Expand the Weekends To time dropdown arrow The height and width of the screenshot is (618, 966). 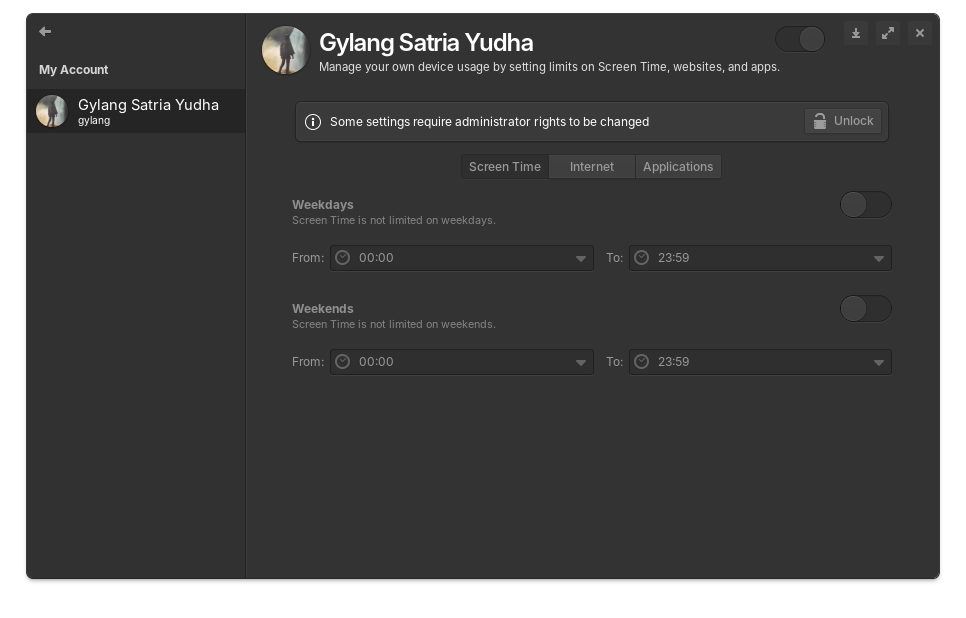click(878, 363)
